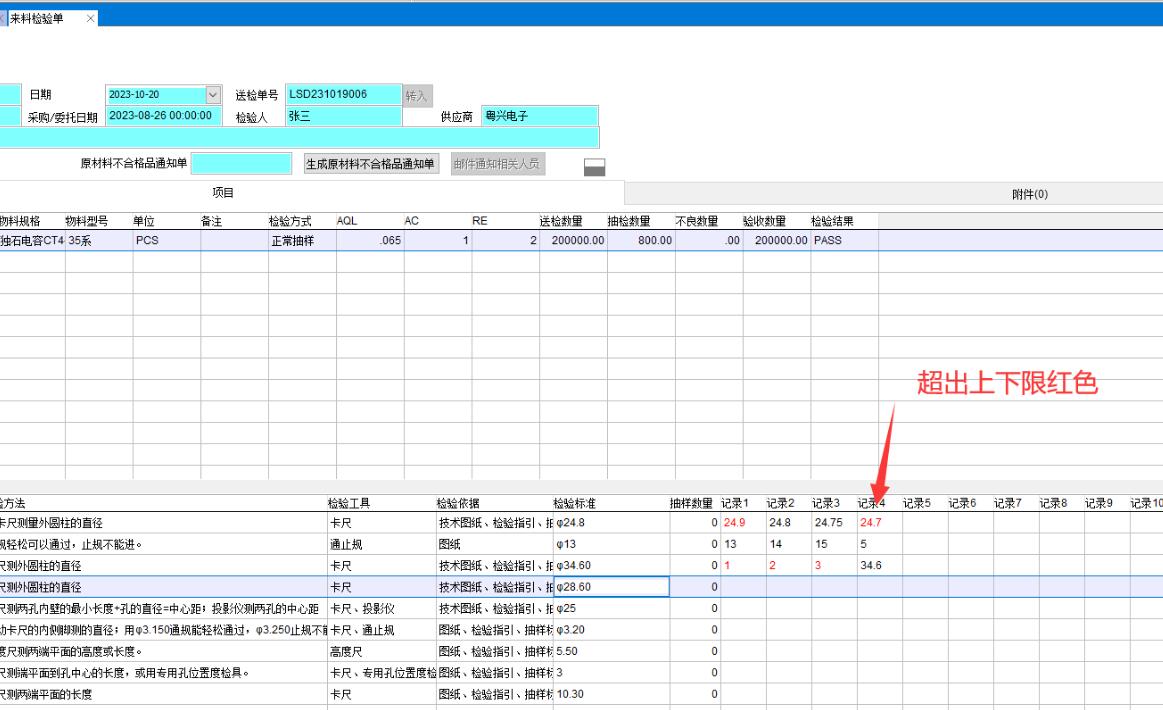Click the 采购/委托日期 datetime field
The image size is (1163, 710).
pyautogui.click(x=163, y=116)
